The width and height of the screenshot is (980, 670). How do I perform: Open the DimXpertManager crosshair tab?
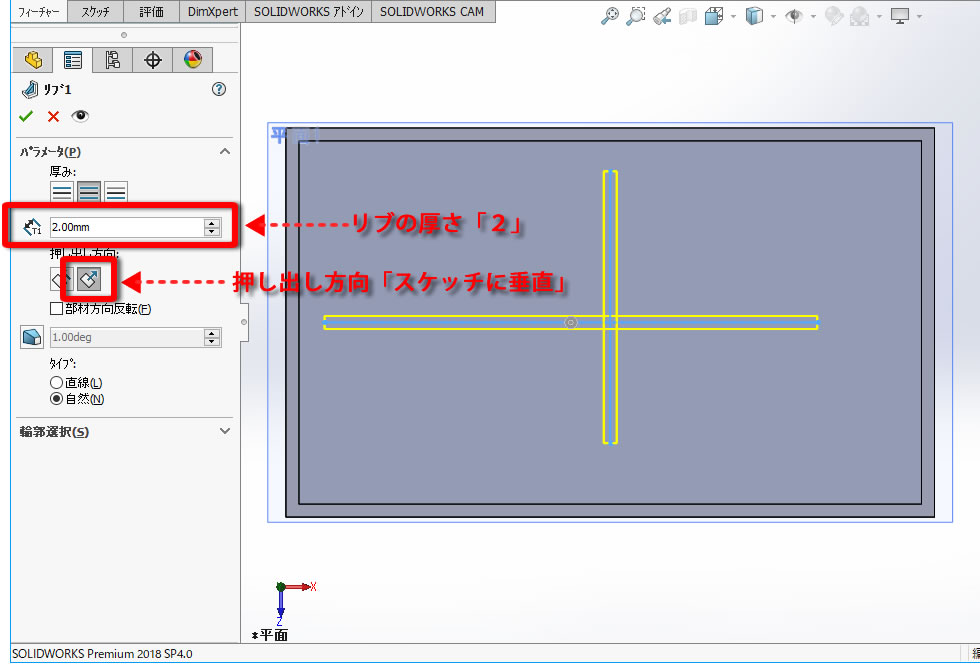pyautogui.click(x=152, y=60)
